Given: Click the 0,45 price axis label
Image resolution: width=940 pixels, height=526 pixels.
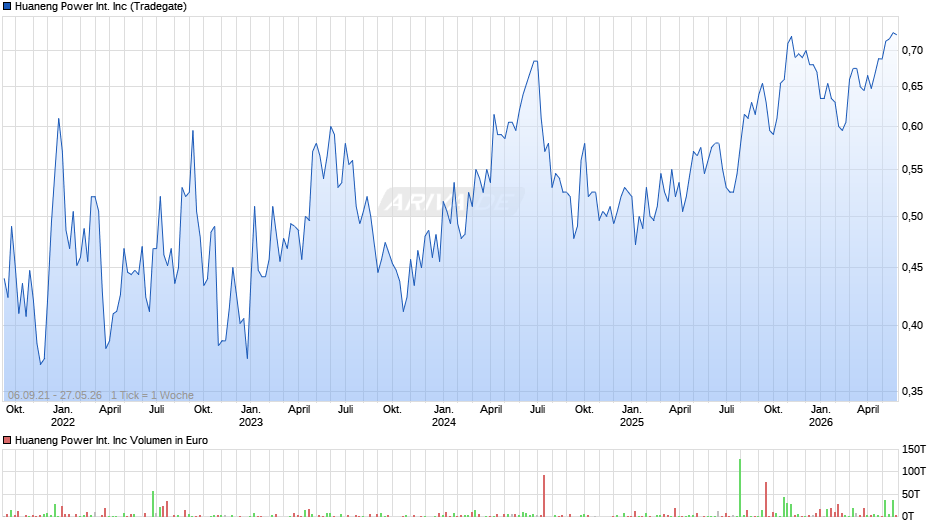Looking at the screenshot, I should coord(912,267).
